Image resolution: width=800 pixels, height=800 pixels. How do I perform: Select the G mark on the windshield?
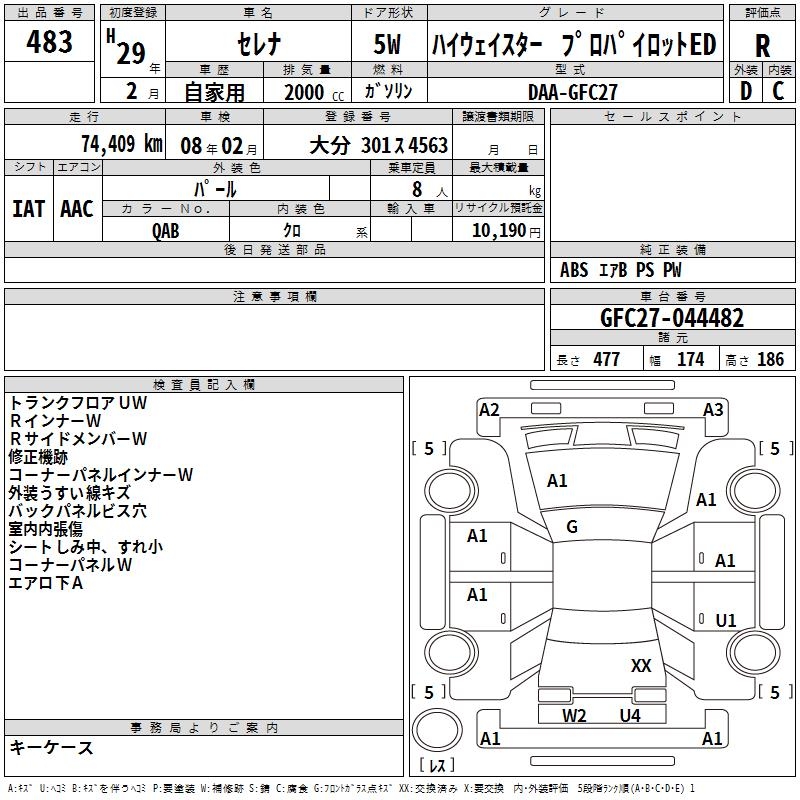pos(572,527)
